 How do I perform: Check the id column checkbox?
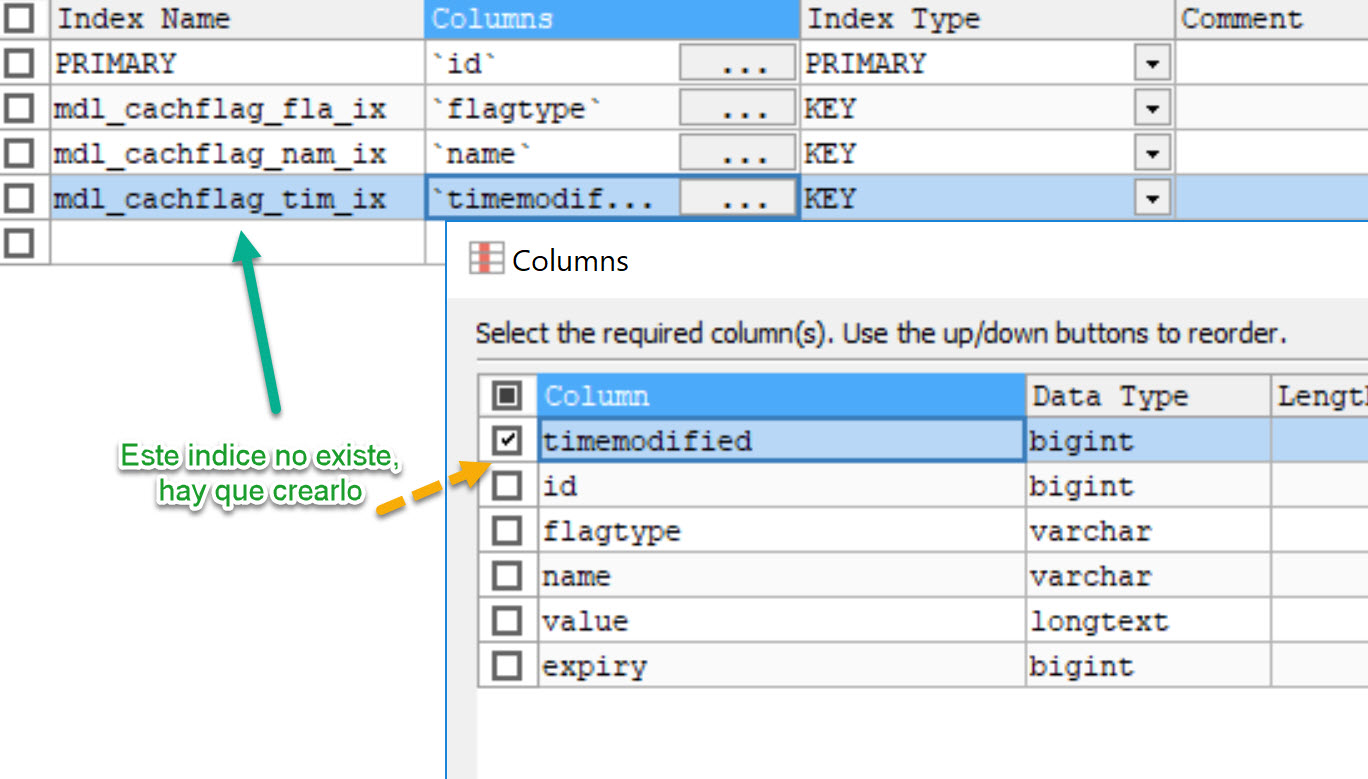[x=507, y=485]
